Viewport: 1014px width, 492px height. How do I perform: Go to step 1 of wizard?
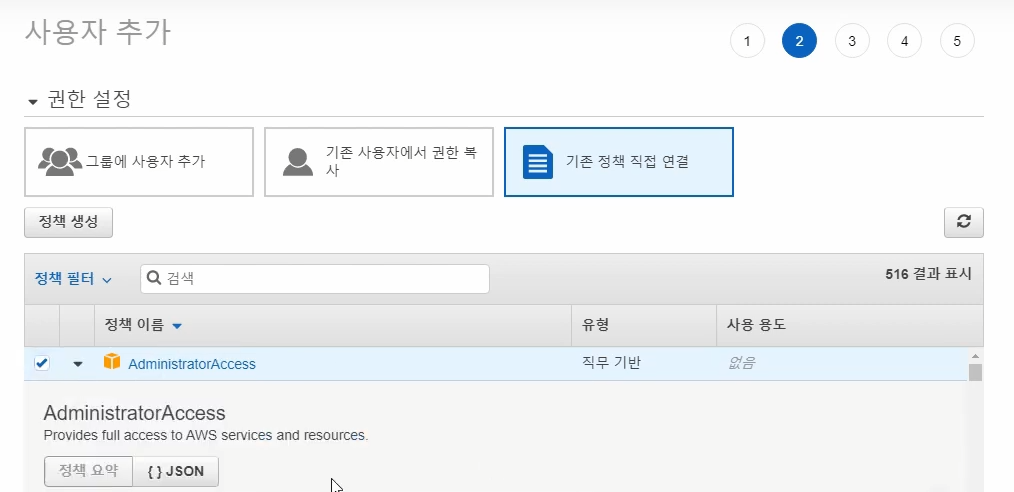pos(747,41)
